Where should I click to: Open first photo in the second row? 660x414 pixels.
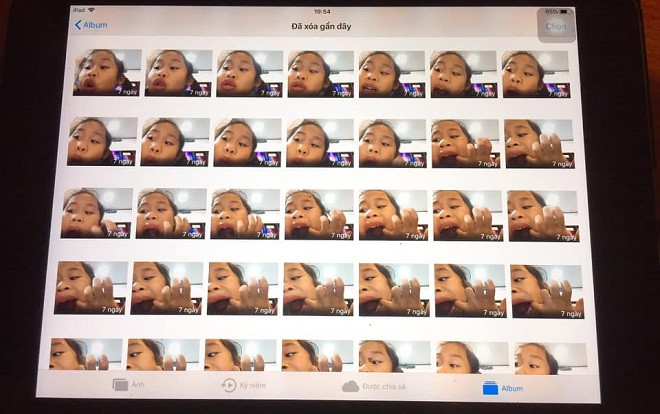coord(102,142)
